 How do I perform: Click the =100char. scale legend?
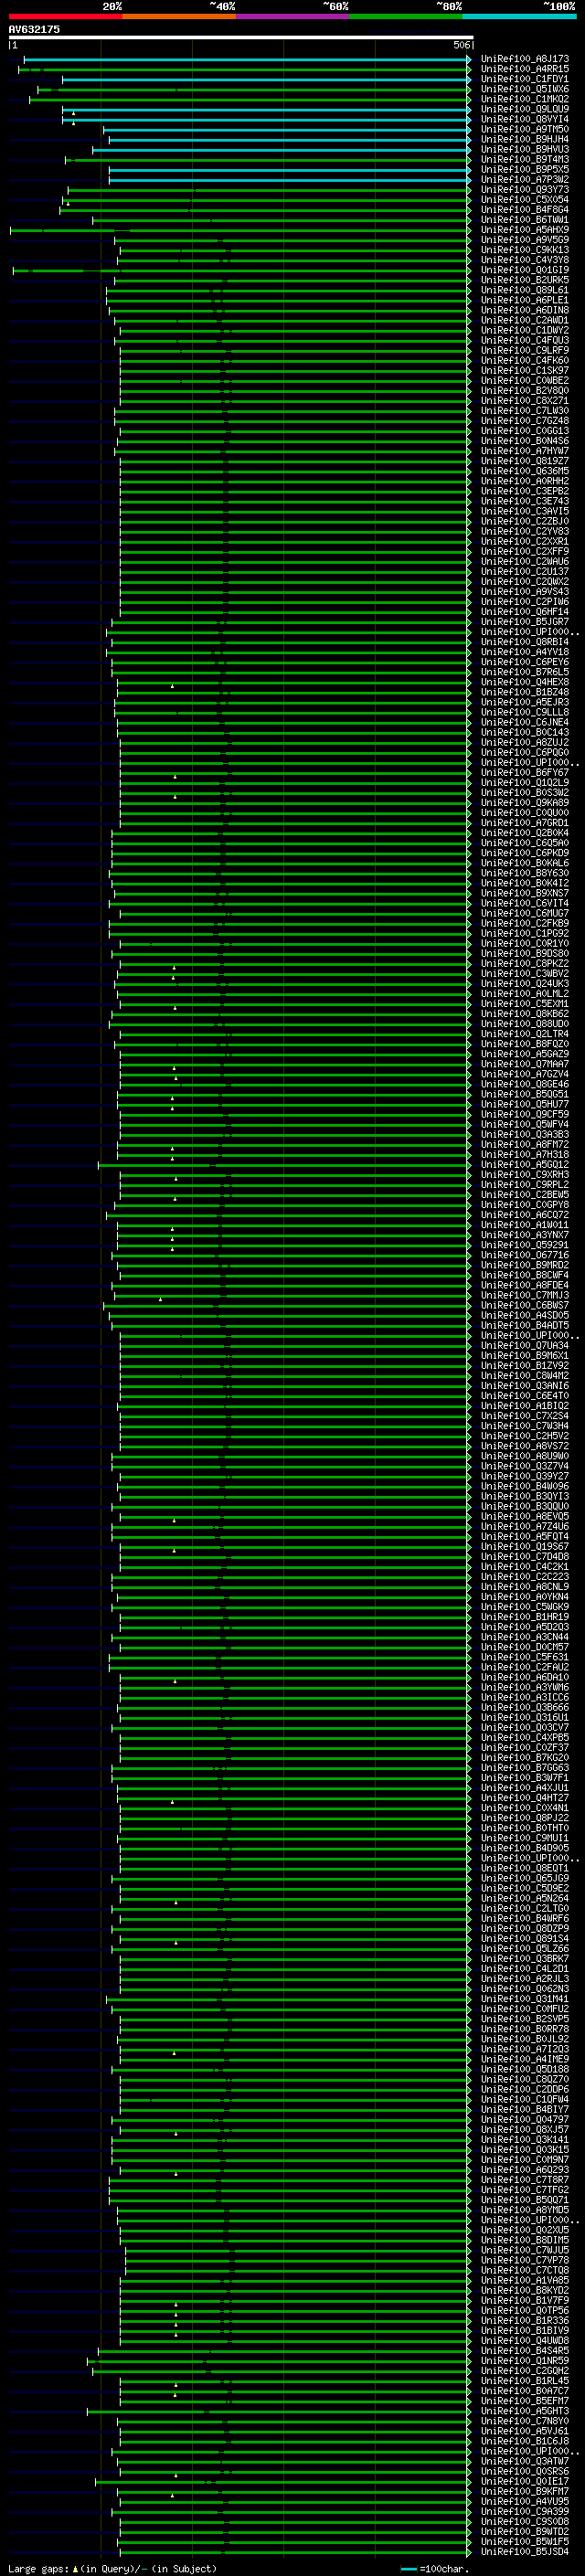pyautogui.click(x=435, y=2568)
